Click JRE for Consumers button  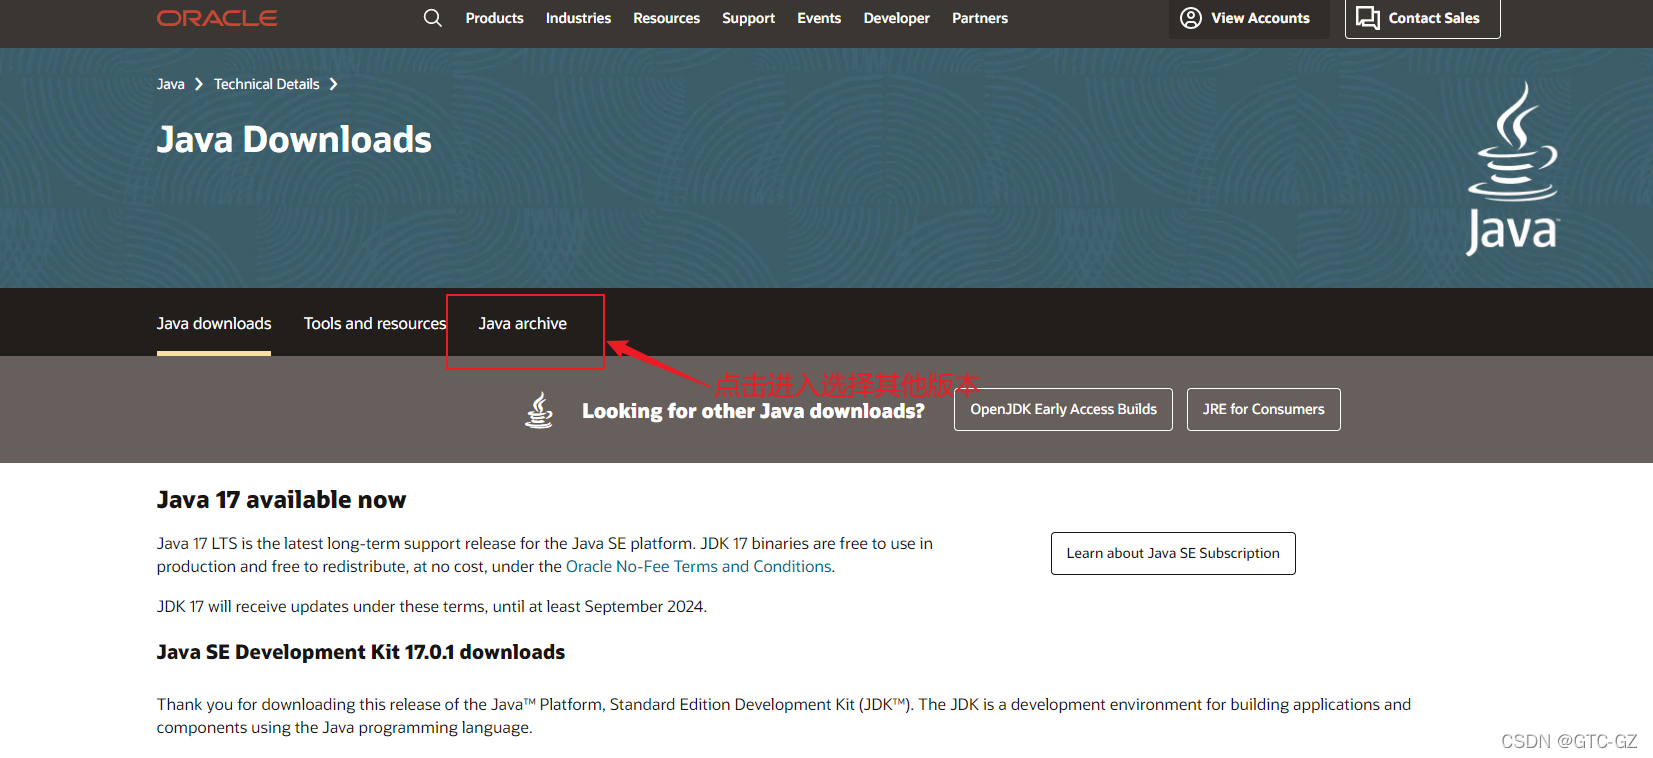pos(1263,409)
